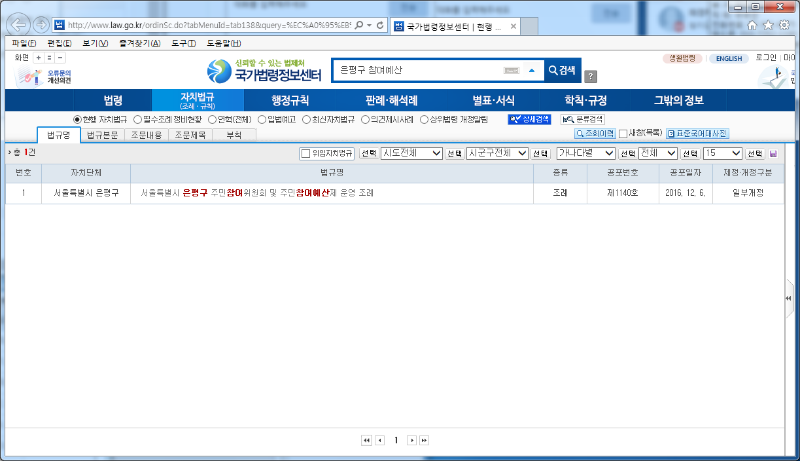Open browser tools gear icon
Screen dimensions: 800x461
pos(784,25)
